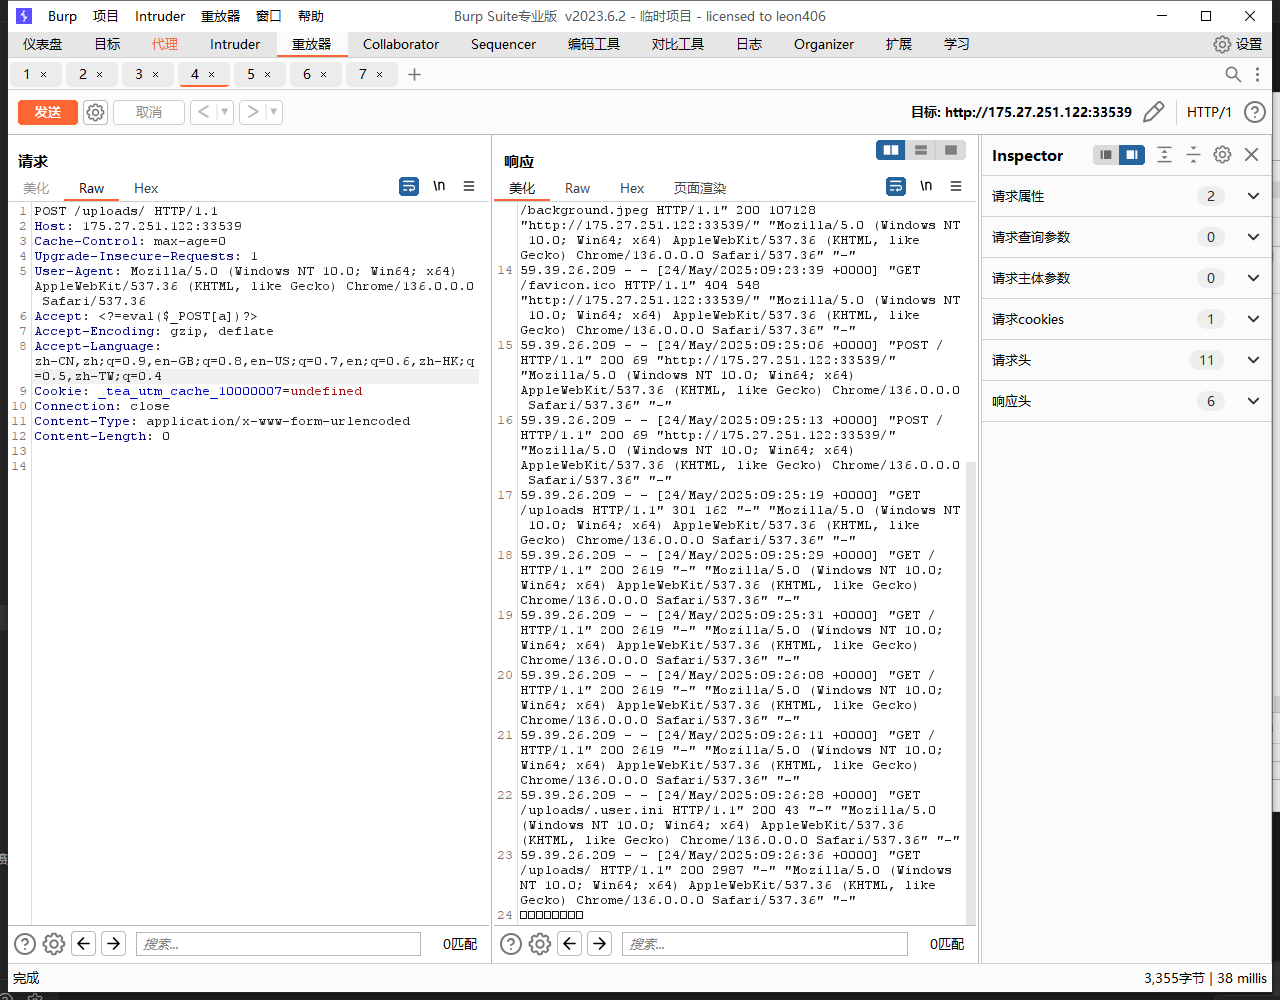
Task: Click response search input field
Action: click(x=764, y=943)
